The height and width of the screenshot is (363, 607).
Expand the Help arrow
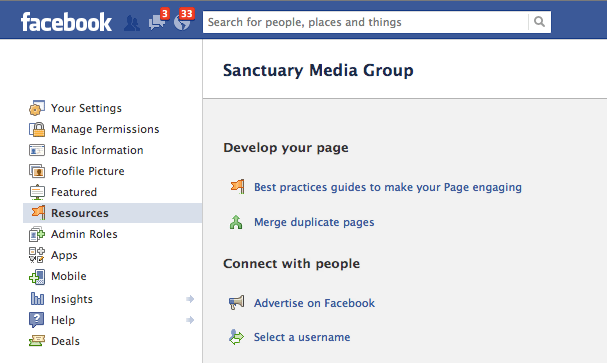(190, 320)
